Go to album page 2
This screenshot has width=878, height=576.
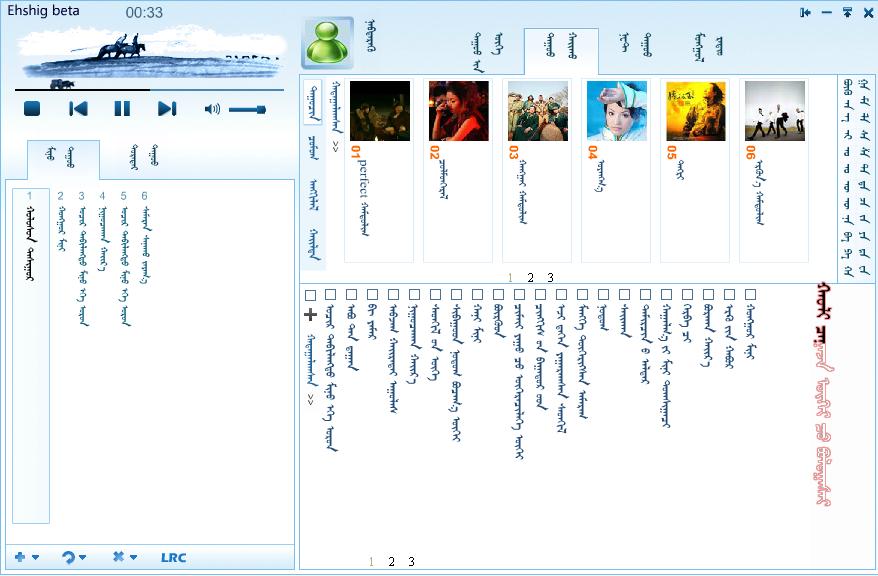point(530,277)
